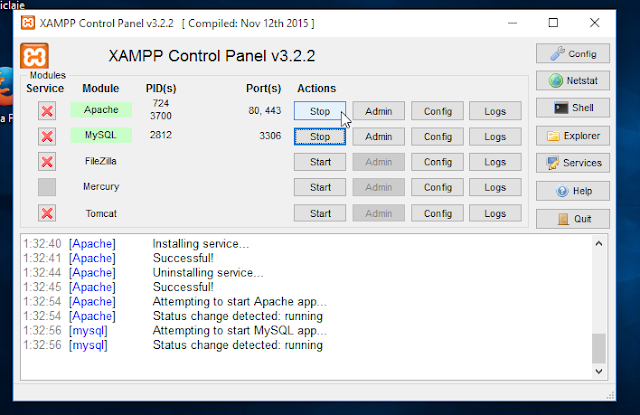The width and height of the screenshot is (640, 415).
Task: Open Apache Logs list
Action: [x=495, y=111]
